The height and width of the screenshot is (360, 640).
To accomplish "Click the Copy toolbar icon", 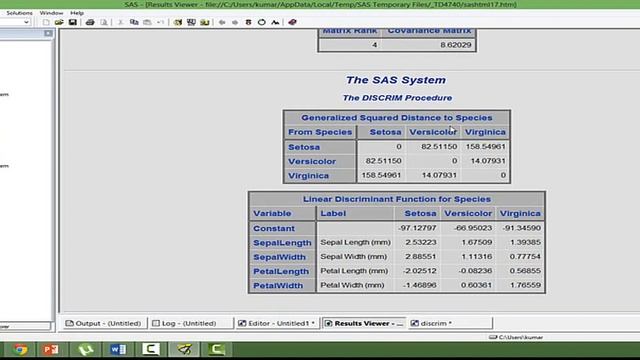I will [134, 22].
